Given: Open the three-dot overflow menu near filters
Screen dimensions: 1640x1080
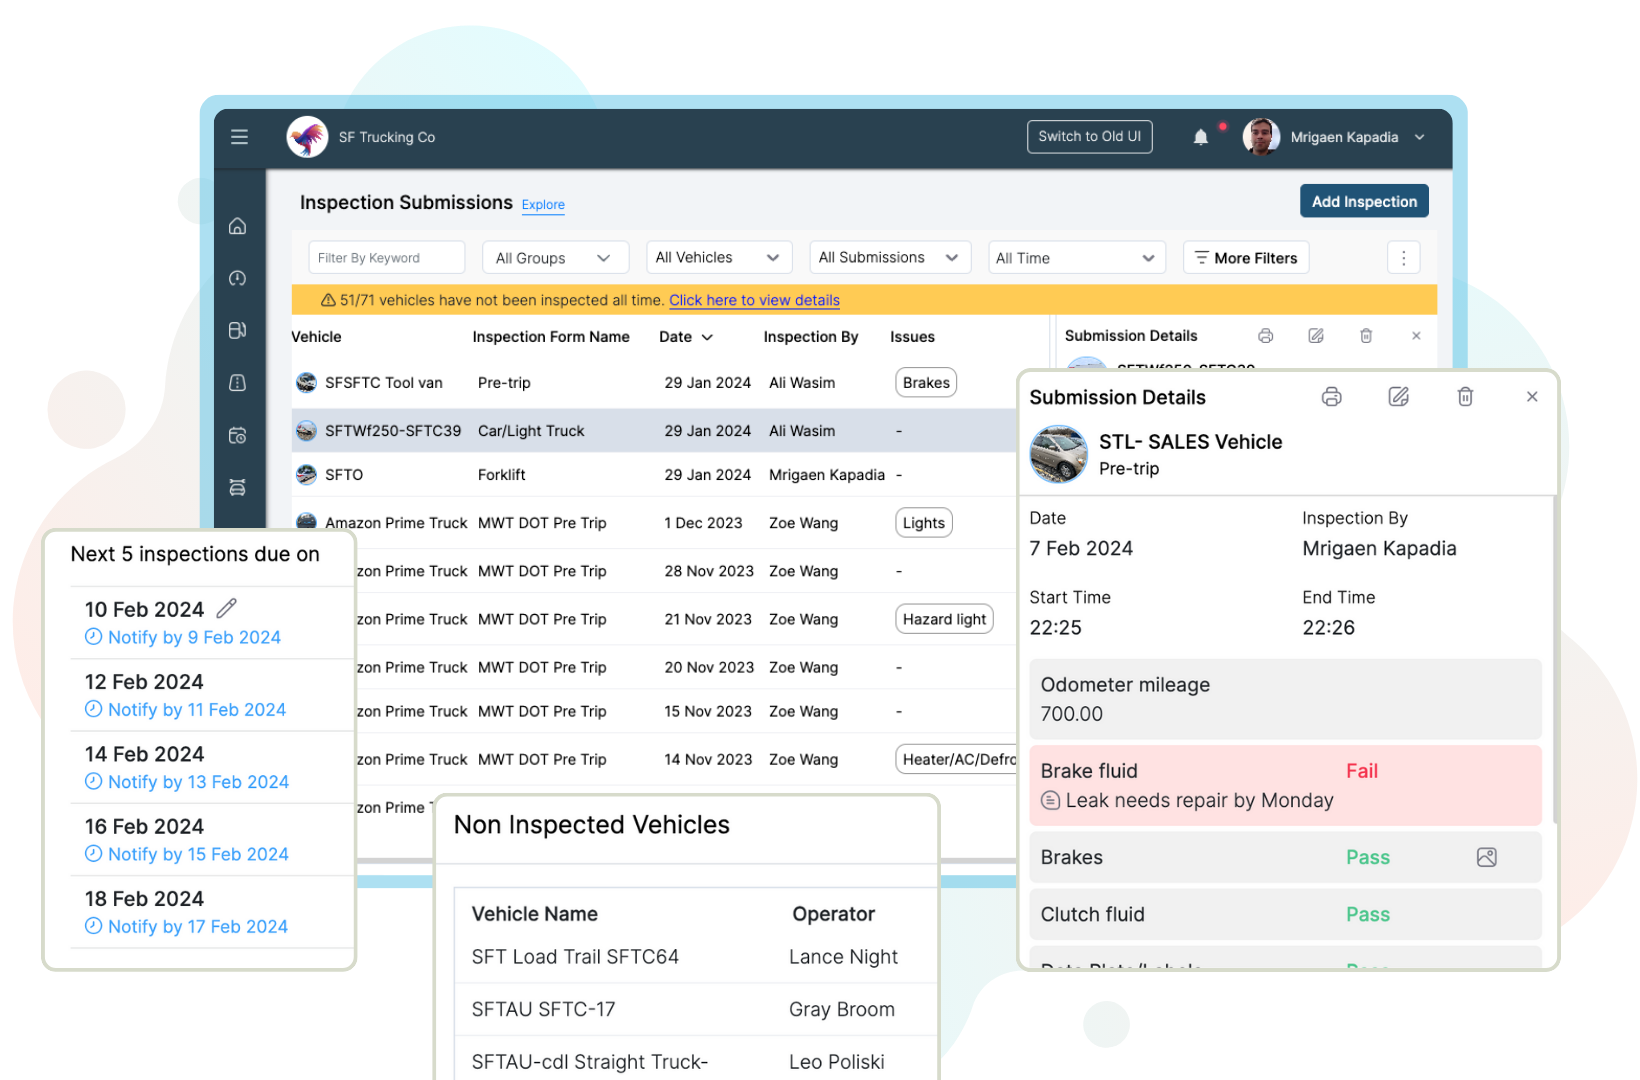Looking at the screenshot, I should (x=1404, y=257).
